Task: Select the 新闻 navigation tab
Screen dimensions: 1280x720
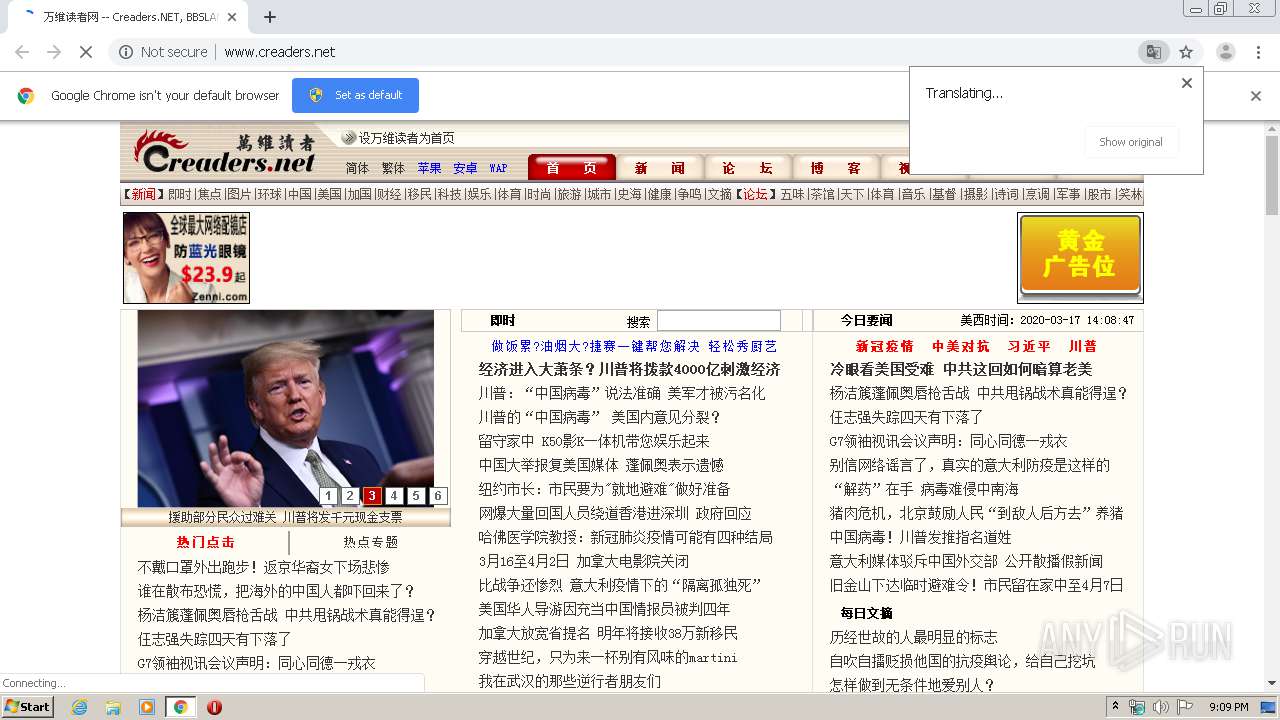Action: click(659, 168)
